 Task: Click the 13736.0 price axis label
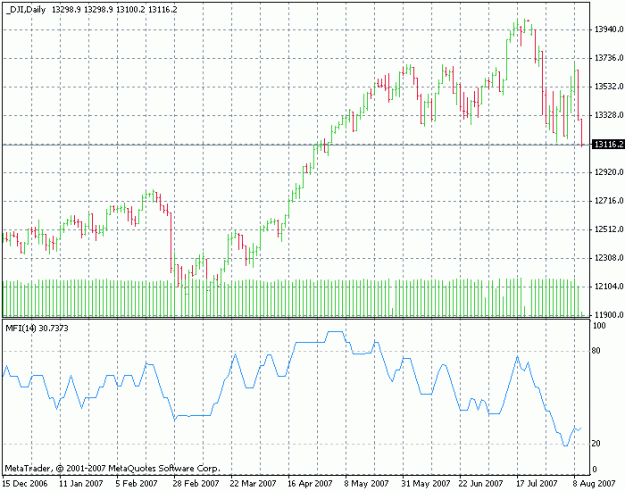pyautogui.click(x=609, y=58)
